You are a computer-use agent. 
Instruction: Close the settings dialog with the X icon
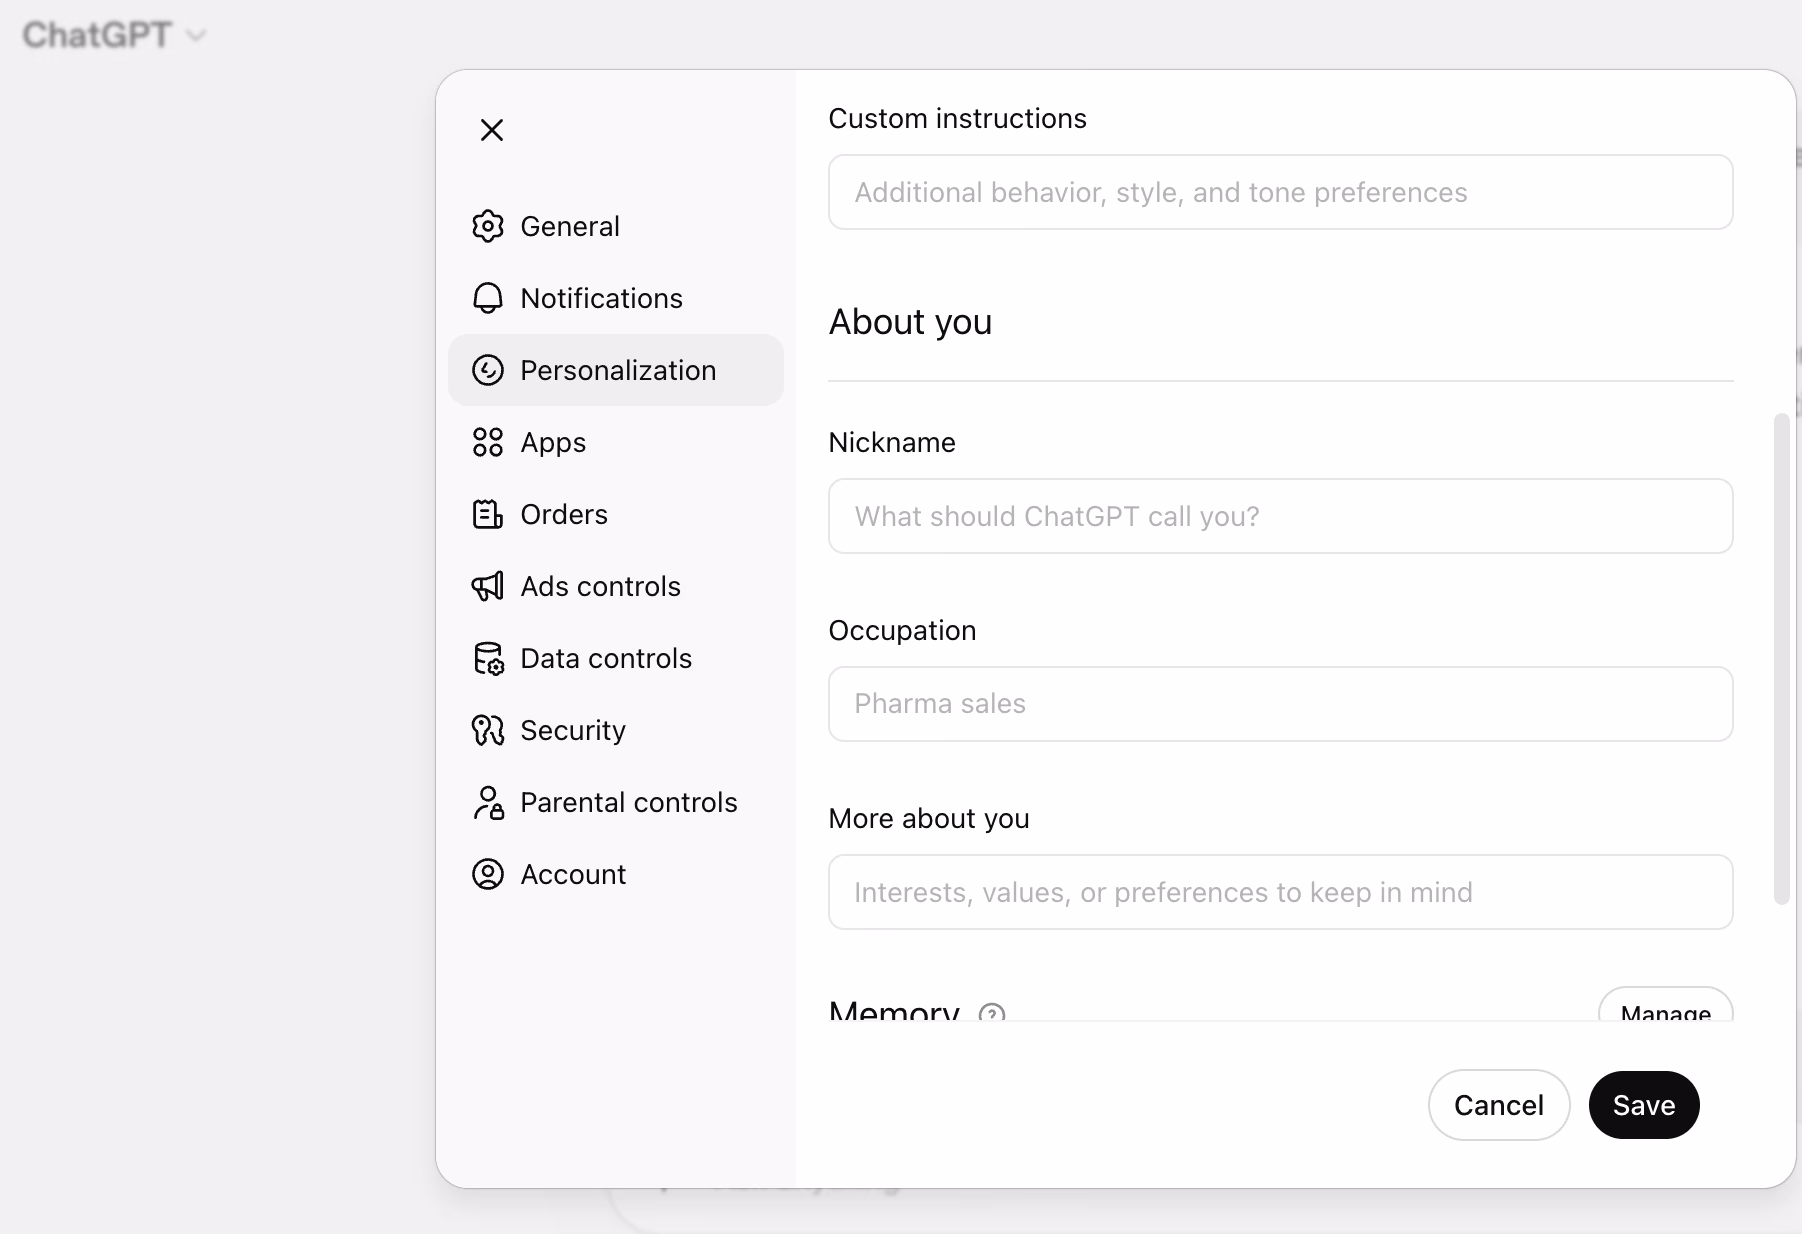pyautogui.click(x=491, y=130)
